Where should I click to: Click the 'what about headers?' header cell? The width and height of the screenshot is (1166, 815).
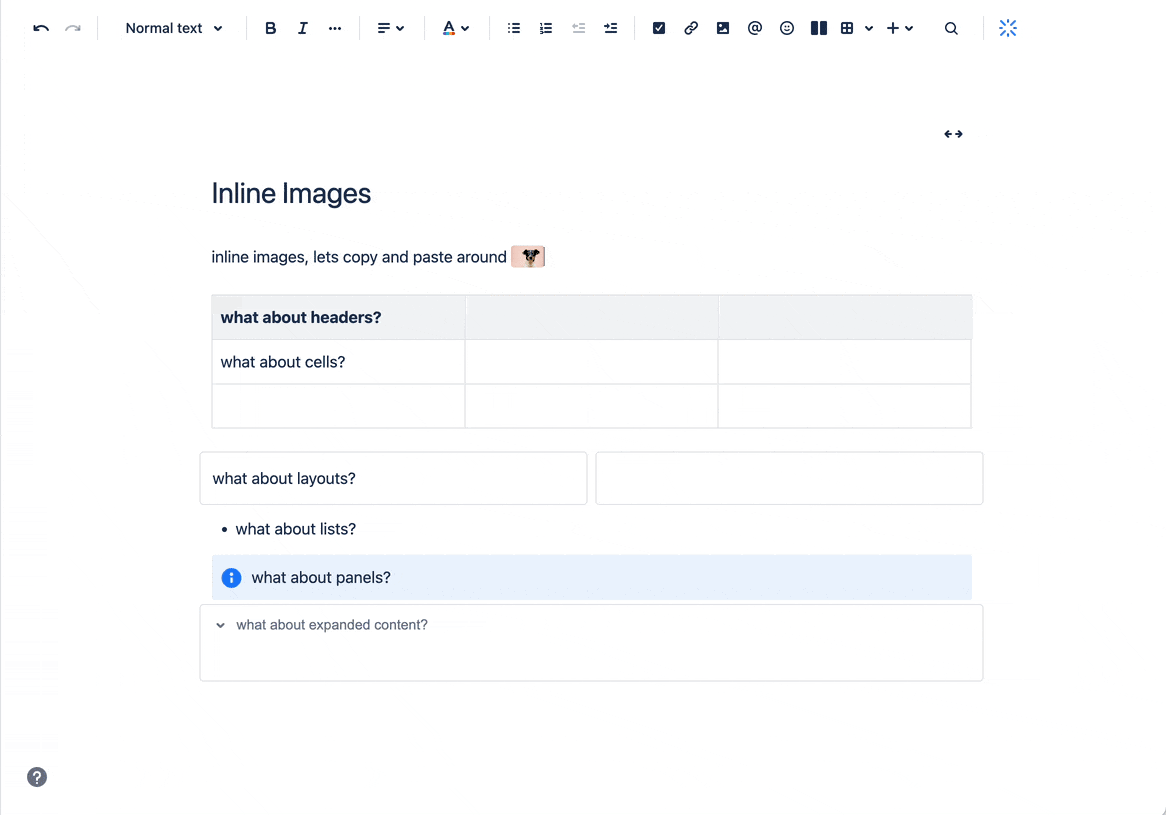[x=338, y=318]
